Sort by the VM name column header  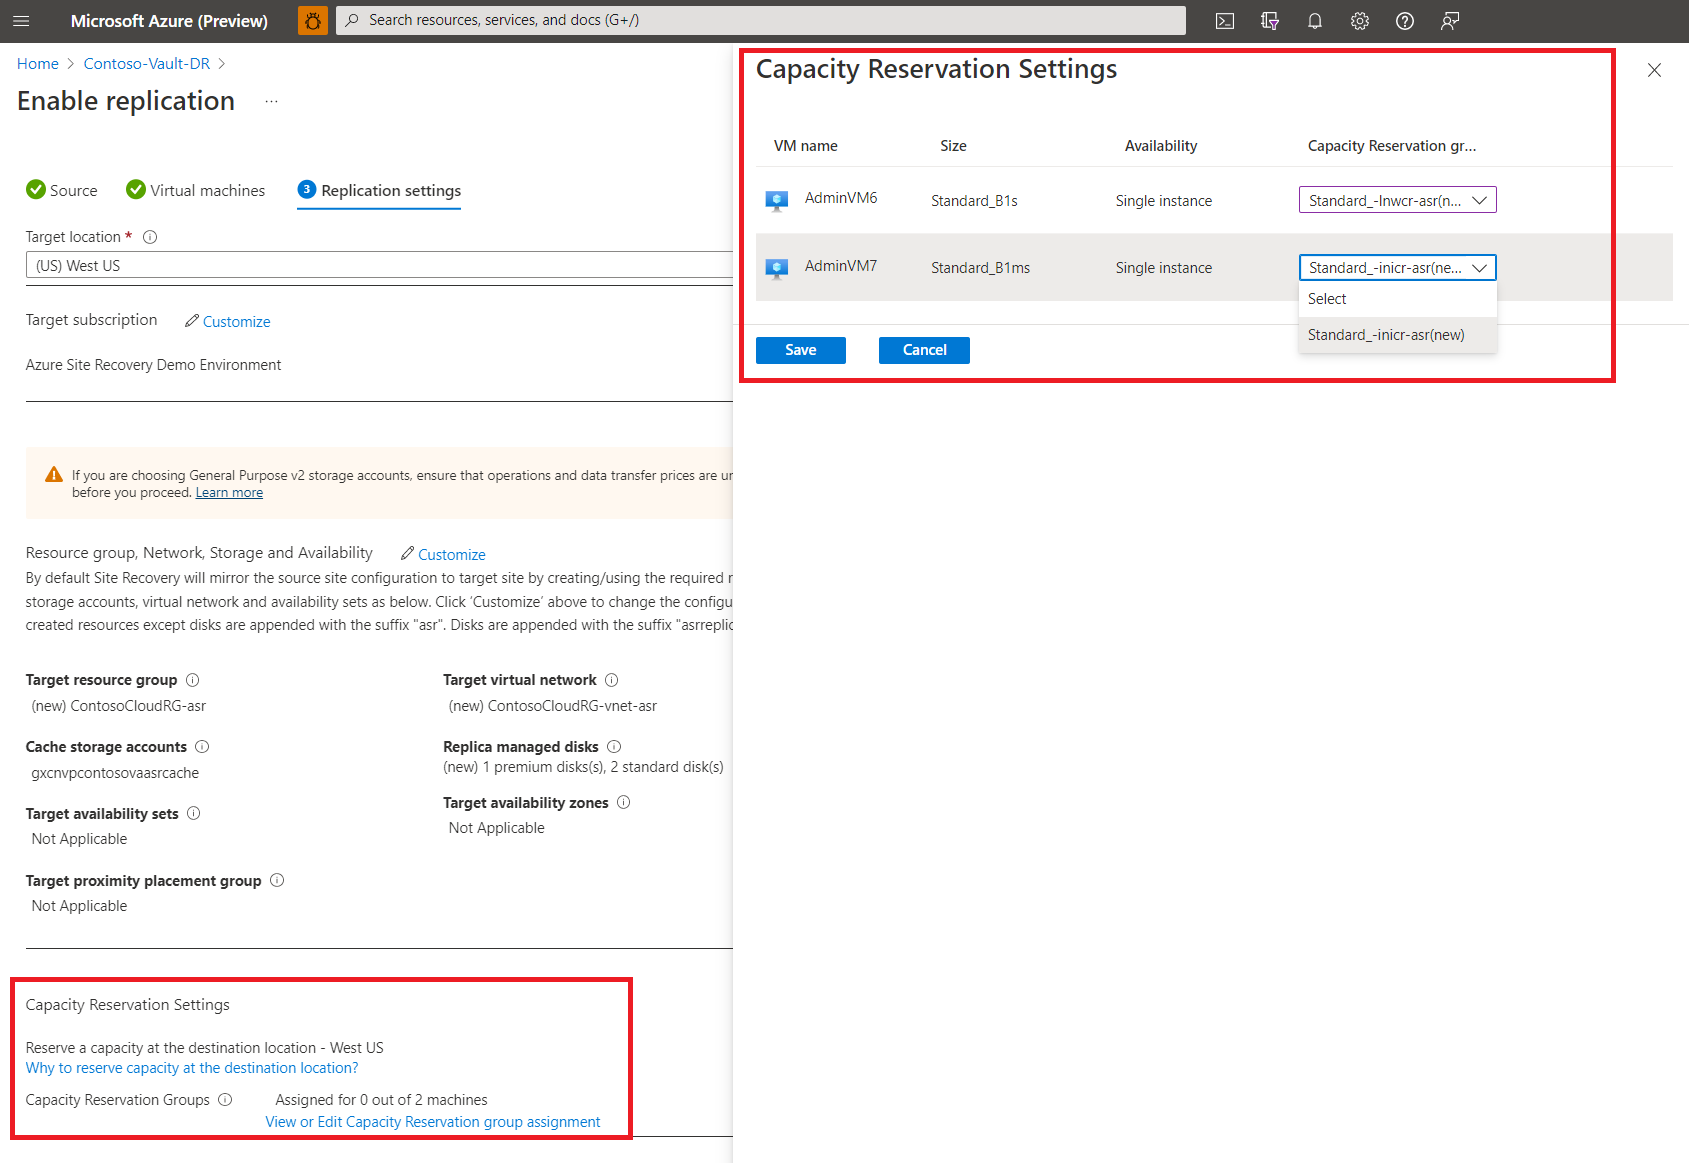click(x=806, y=146)
